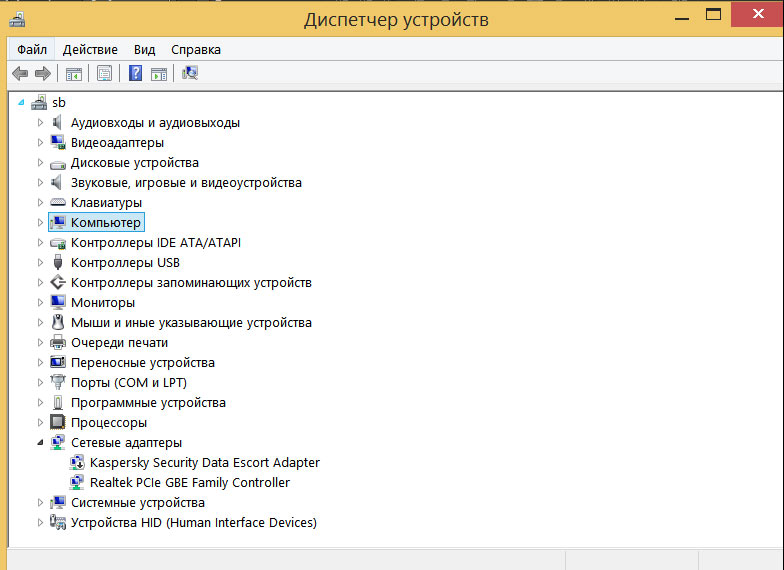Click the Forward arrow toolbar icon
The image size is (784, 570).
[x=43, y=74]
